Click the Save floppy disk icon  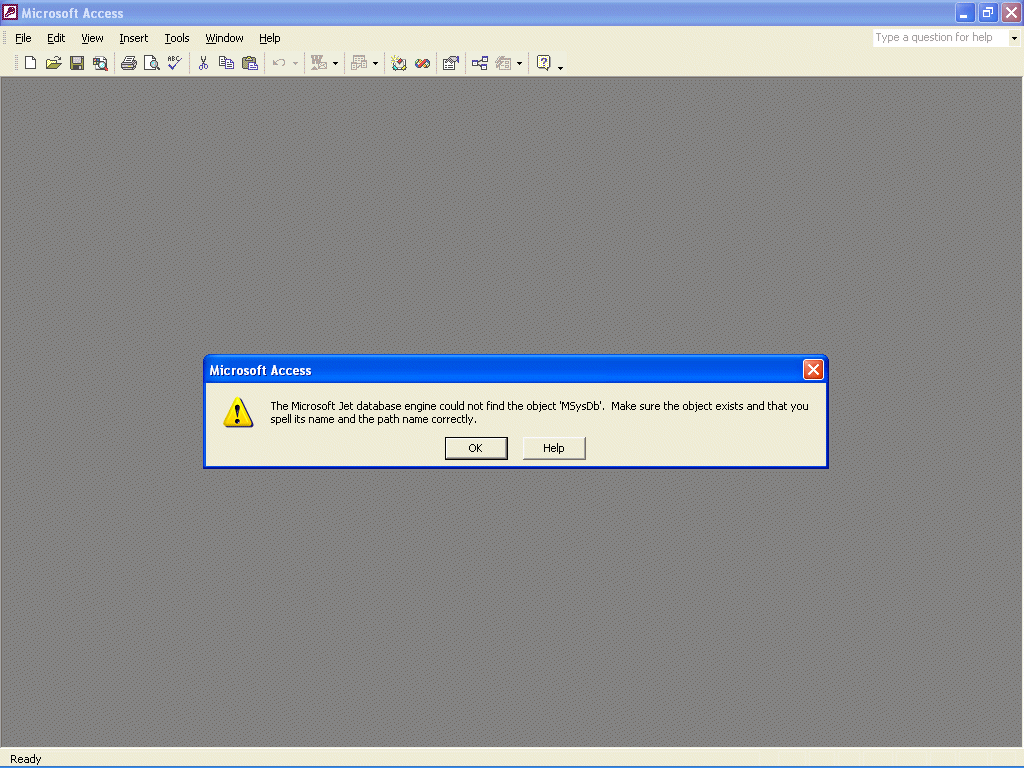point(77,63)
